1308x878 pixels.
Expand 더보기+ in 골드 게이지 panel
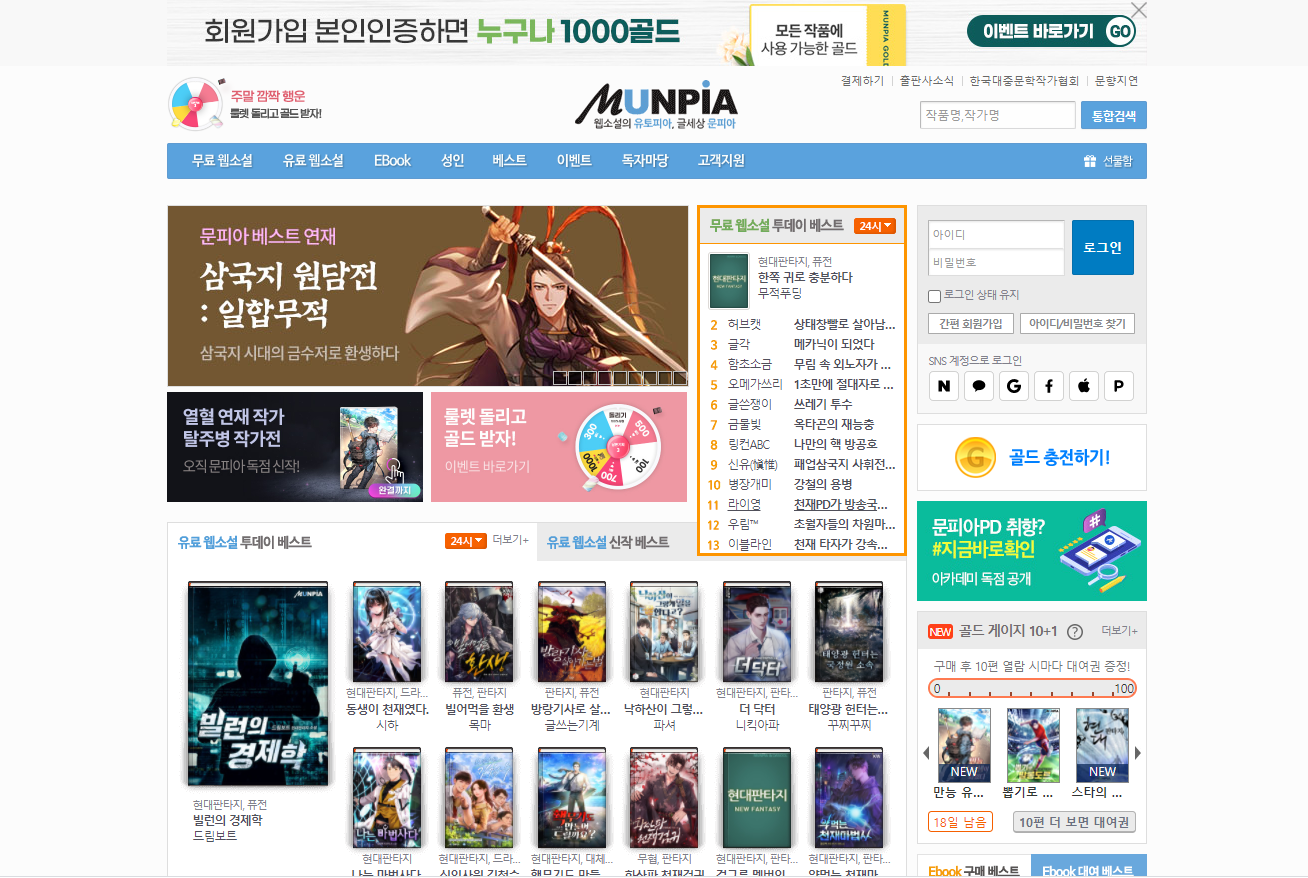(1119, 631)
